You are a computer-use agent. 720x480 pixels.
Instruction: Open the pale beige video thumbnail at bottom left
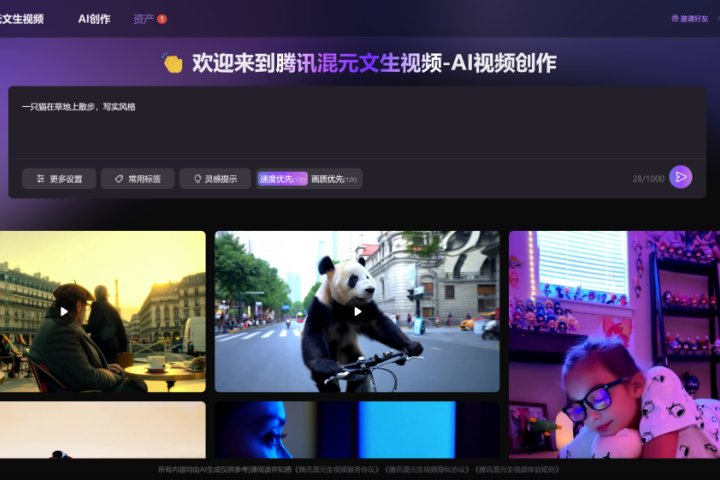pos(103,430)
